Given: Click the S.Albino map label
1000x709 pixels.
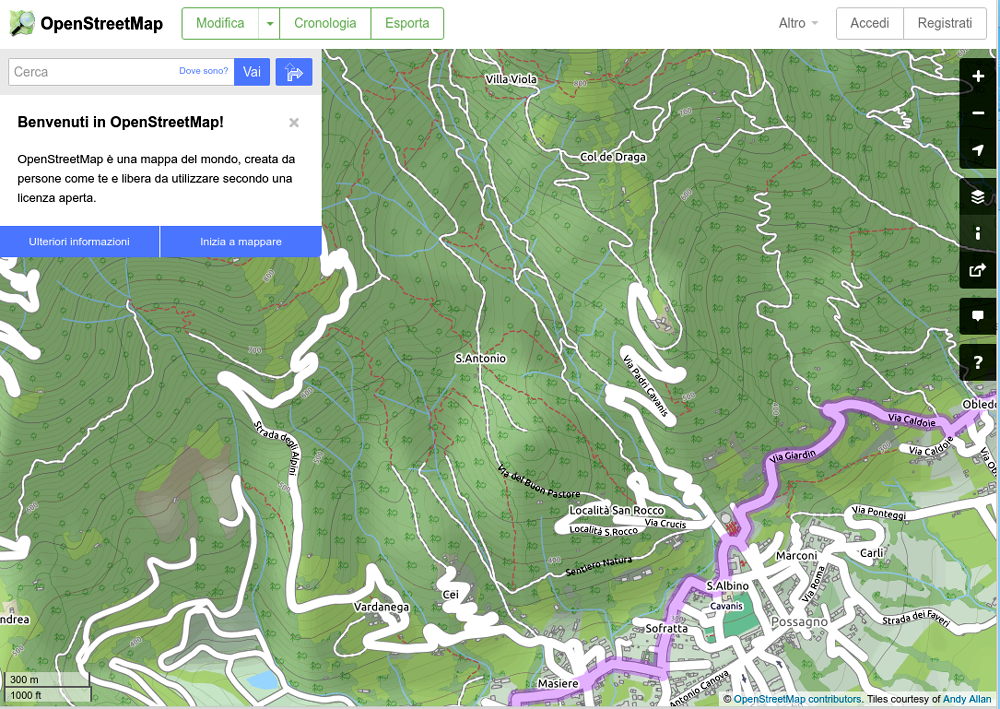Looking at the screenshot, I should coord(728,585).
